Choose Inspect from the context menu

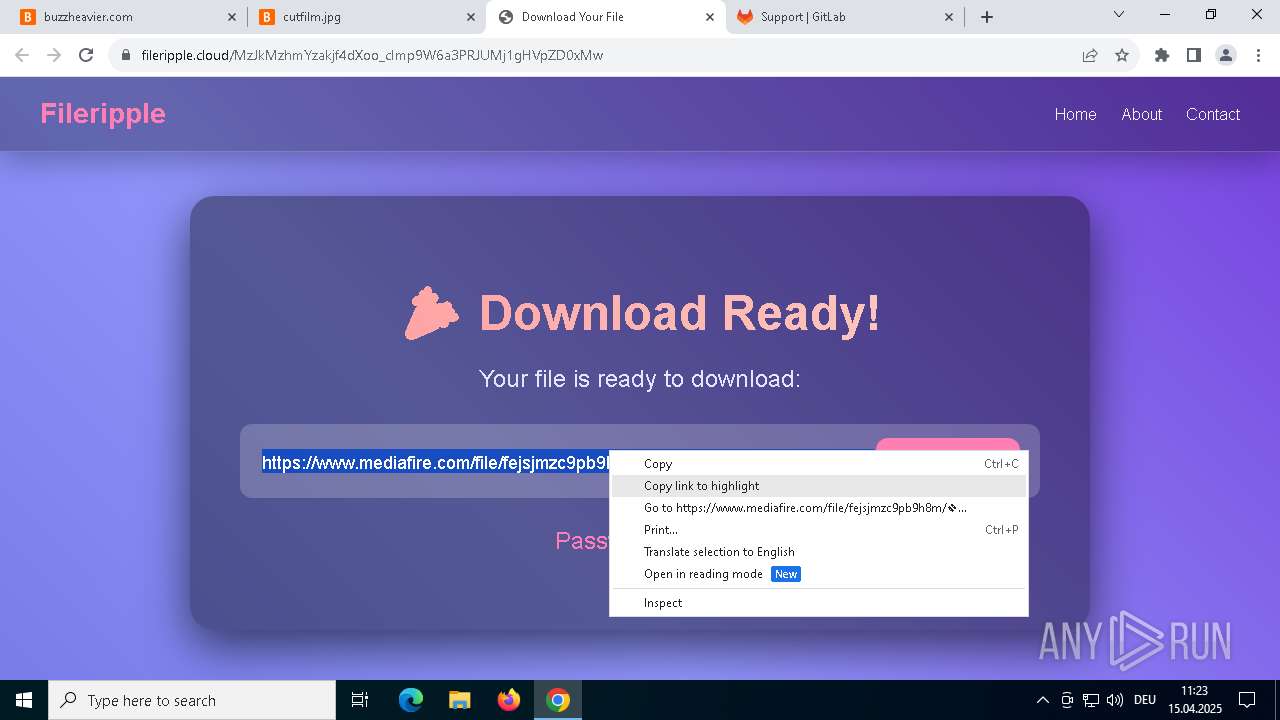[x=819, y=603]
